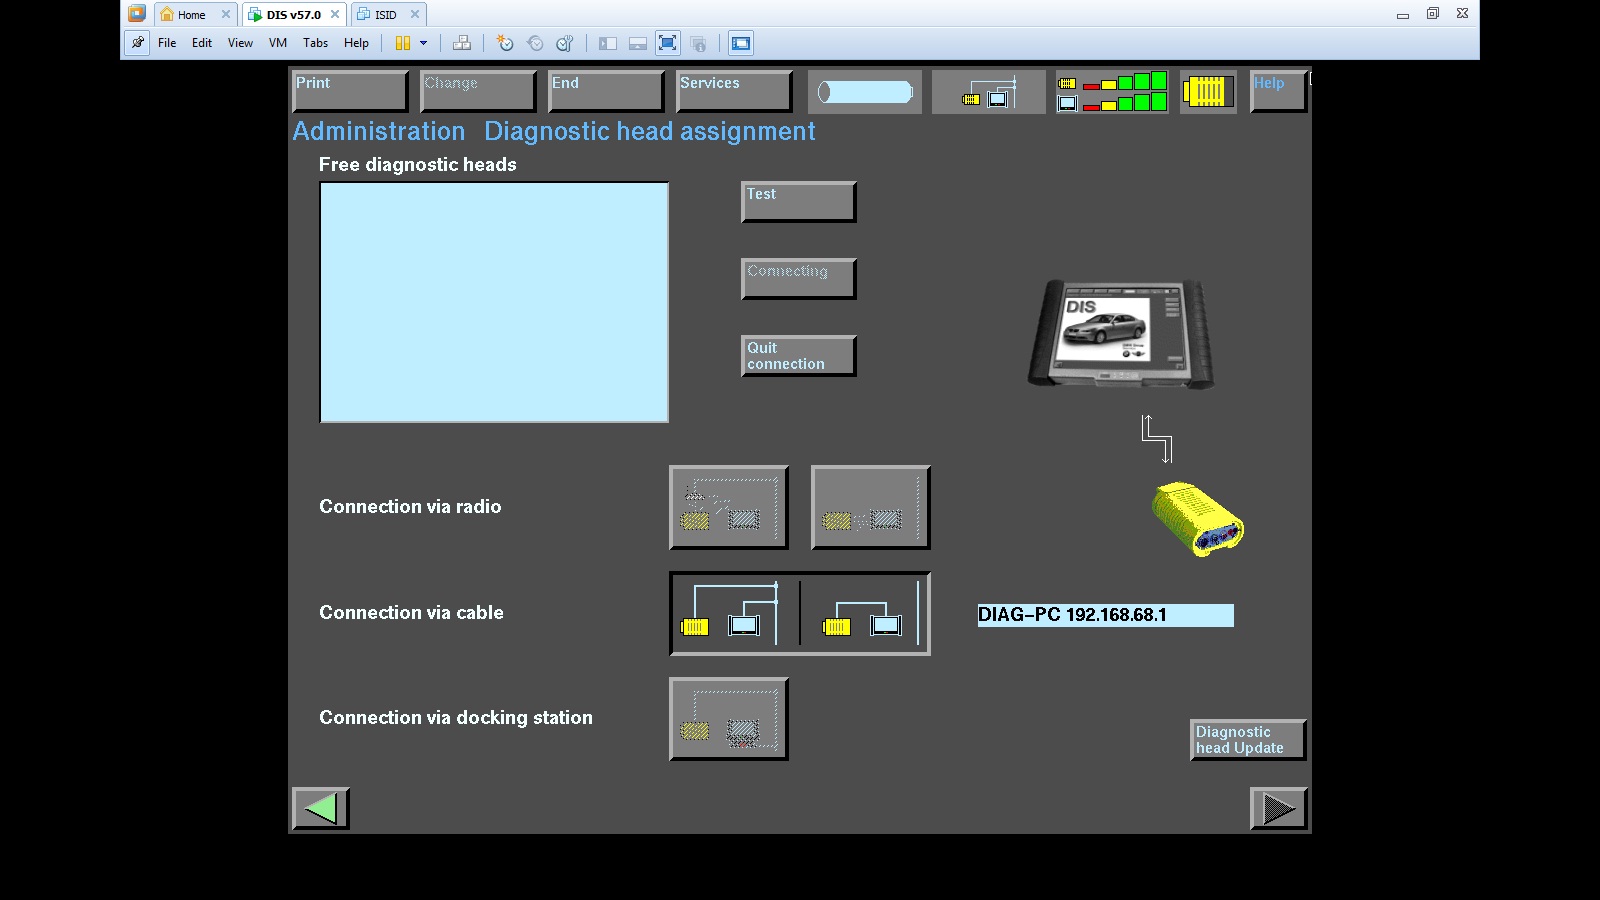Select direct cable connection option
Image resolution: width=1600 pixels, height=900 pixels.
click(x=865, y=614)
